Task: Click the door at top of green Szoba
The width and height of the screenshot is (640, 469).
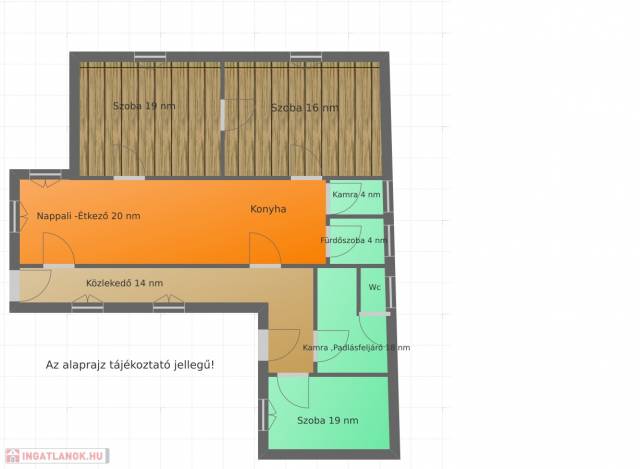Action: coord(293,388)
